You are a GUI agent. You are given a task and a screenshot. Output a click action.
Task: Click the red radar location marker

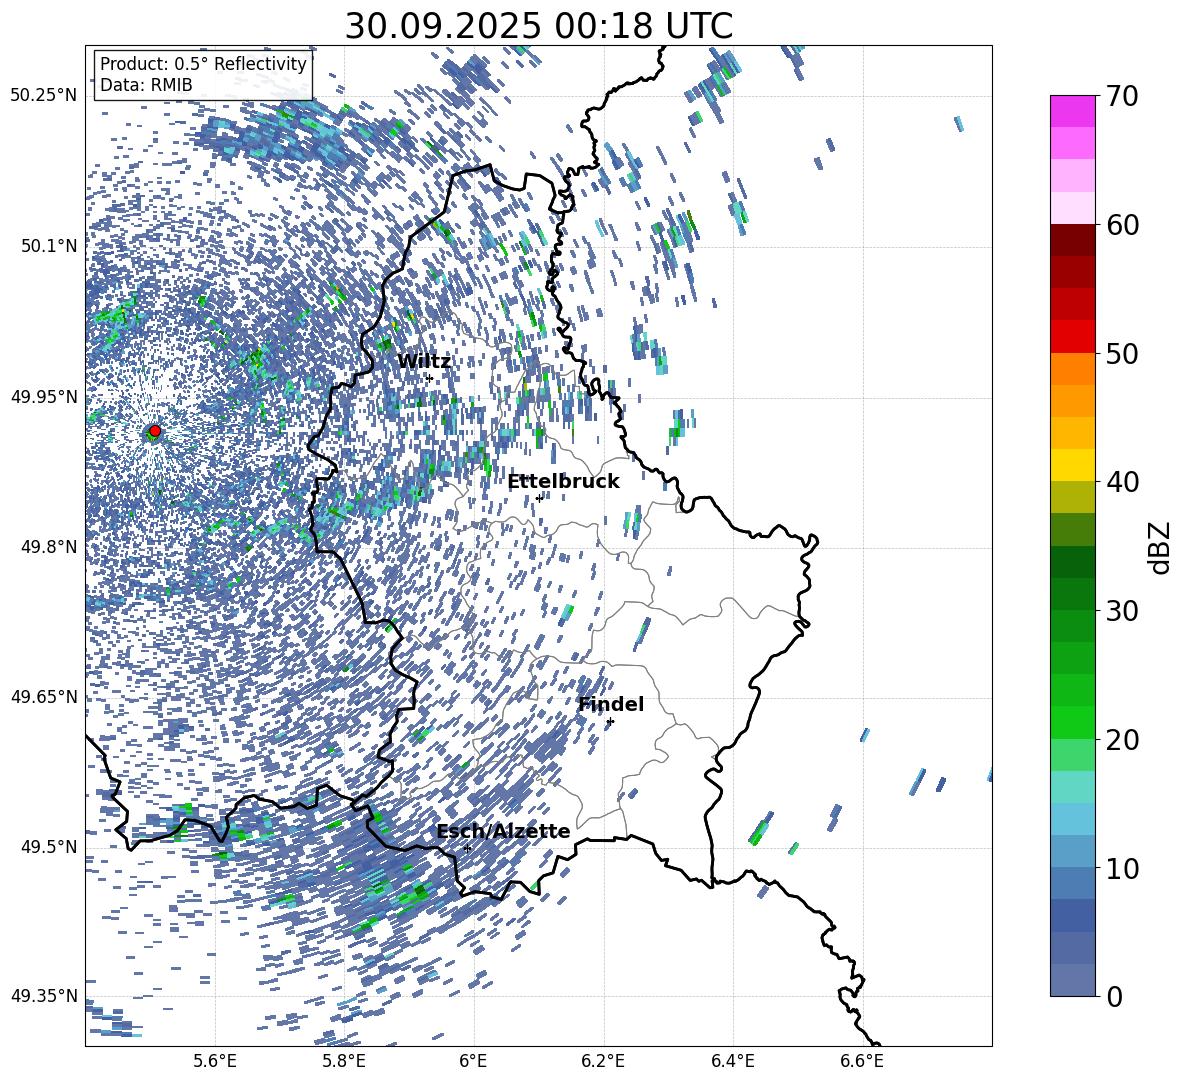[154, 431]
